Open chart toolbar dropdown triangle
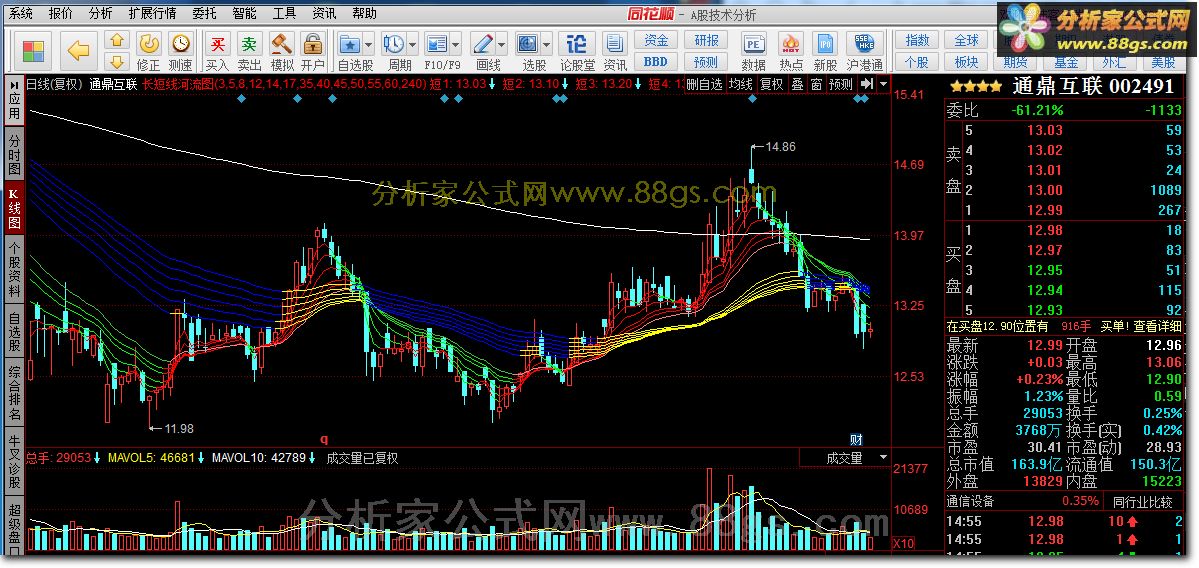This screenshot has width=1199, height=568. tap(883, 83)
